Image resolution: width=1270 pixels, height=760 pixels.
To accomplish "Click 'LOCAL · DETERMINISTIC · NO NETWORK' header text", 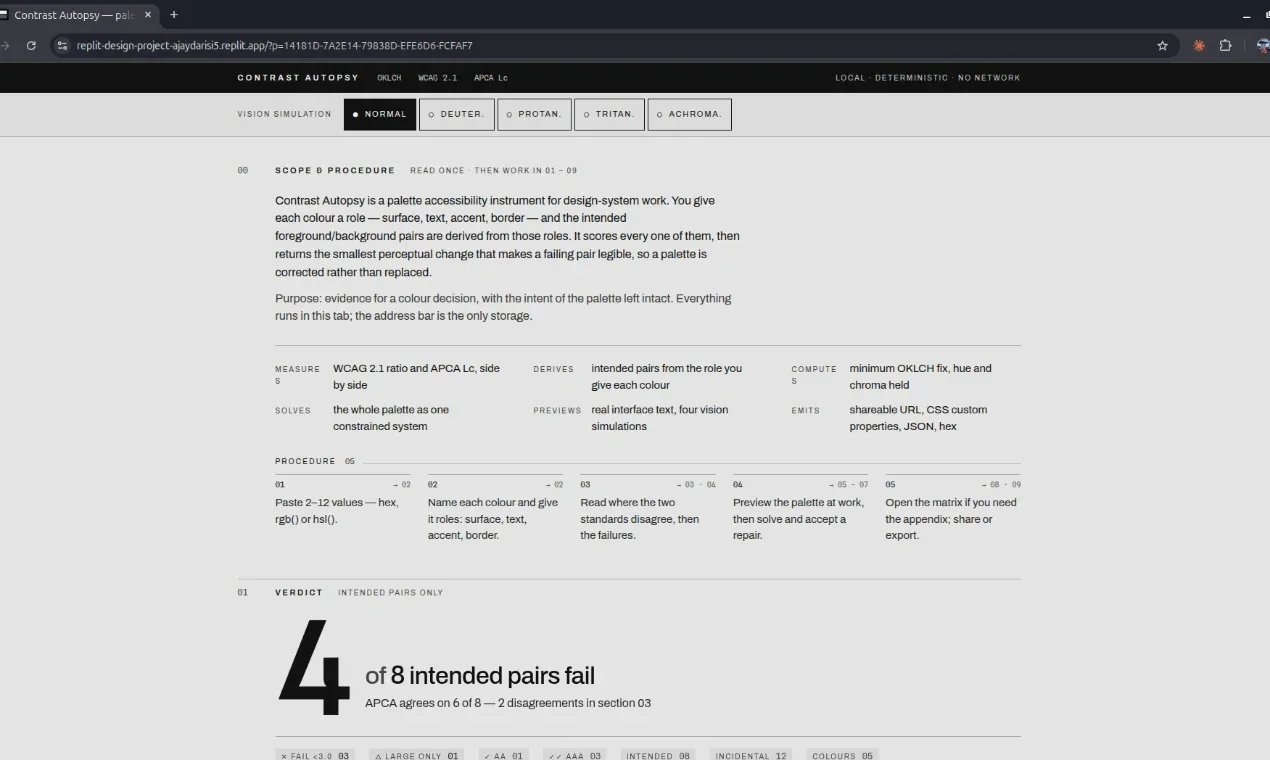I will pyautogui.click(x=928, y=78).
